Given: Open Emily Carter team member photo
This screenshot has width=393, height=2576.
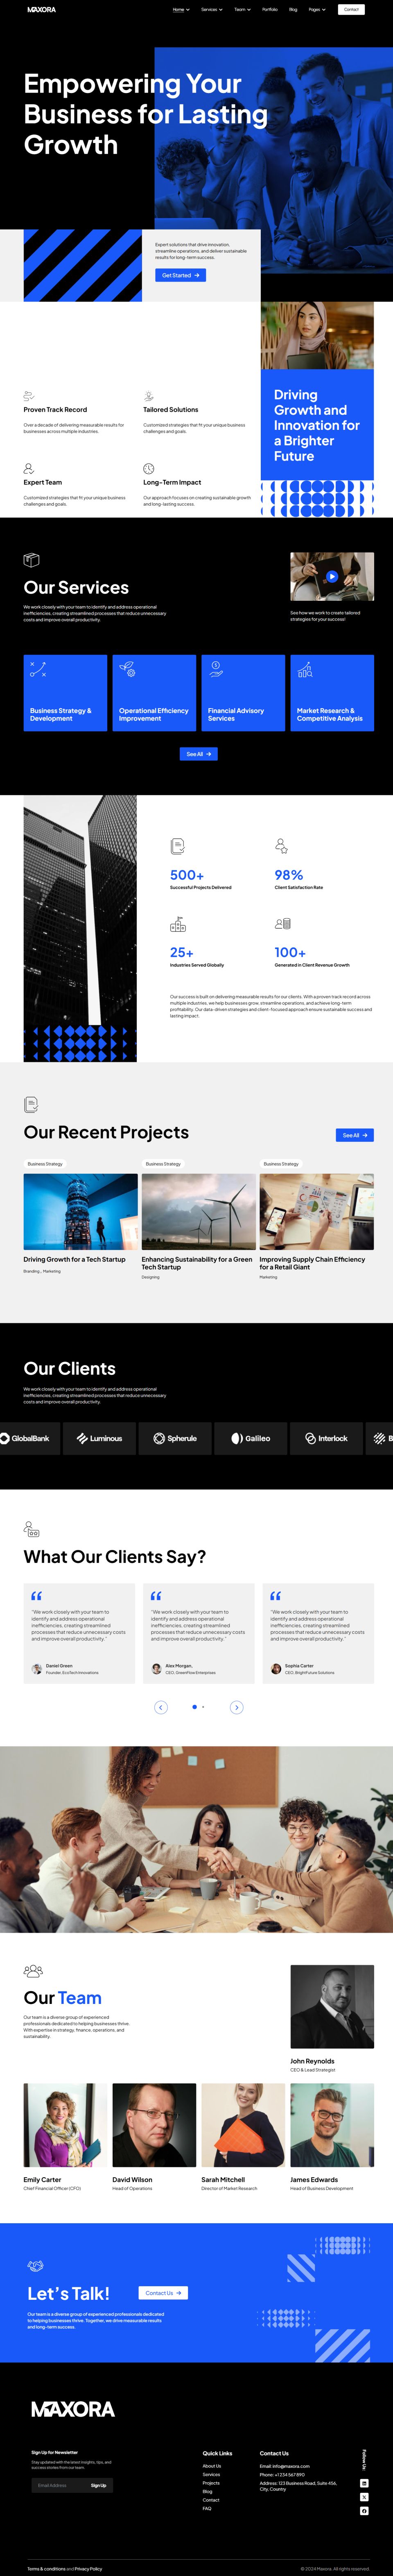Looking at the screenshot, I should 65,2125.
